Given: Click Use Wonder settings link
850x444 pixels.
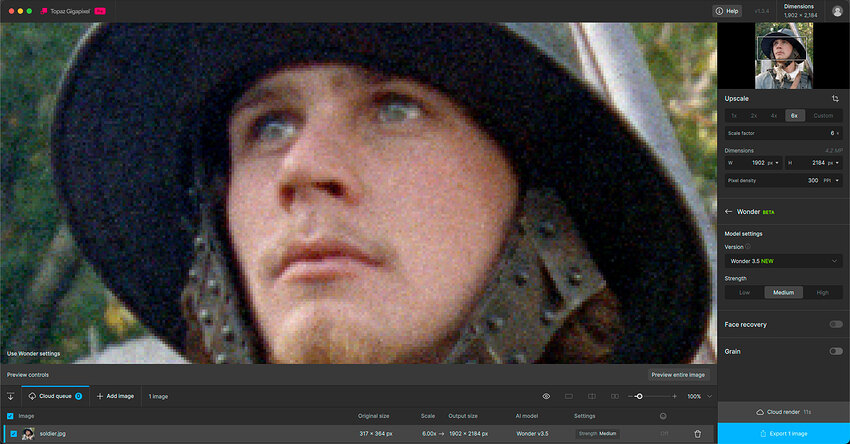Looking at the screenshot, I should pyautogui.click(x=34, y=353).
